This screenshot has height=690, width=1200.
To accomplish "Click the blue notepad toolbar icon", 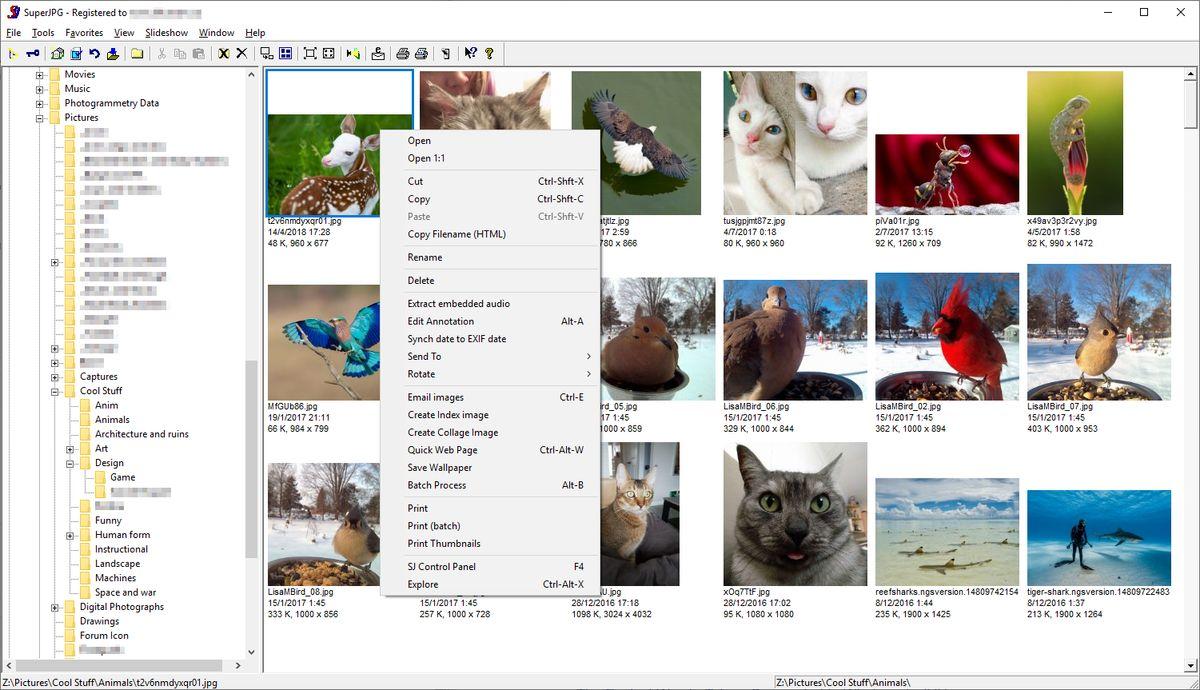I will click(x=76, y=53).
